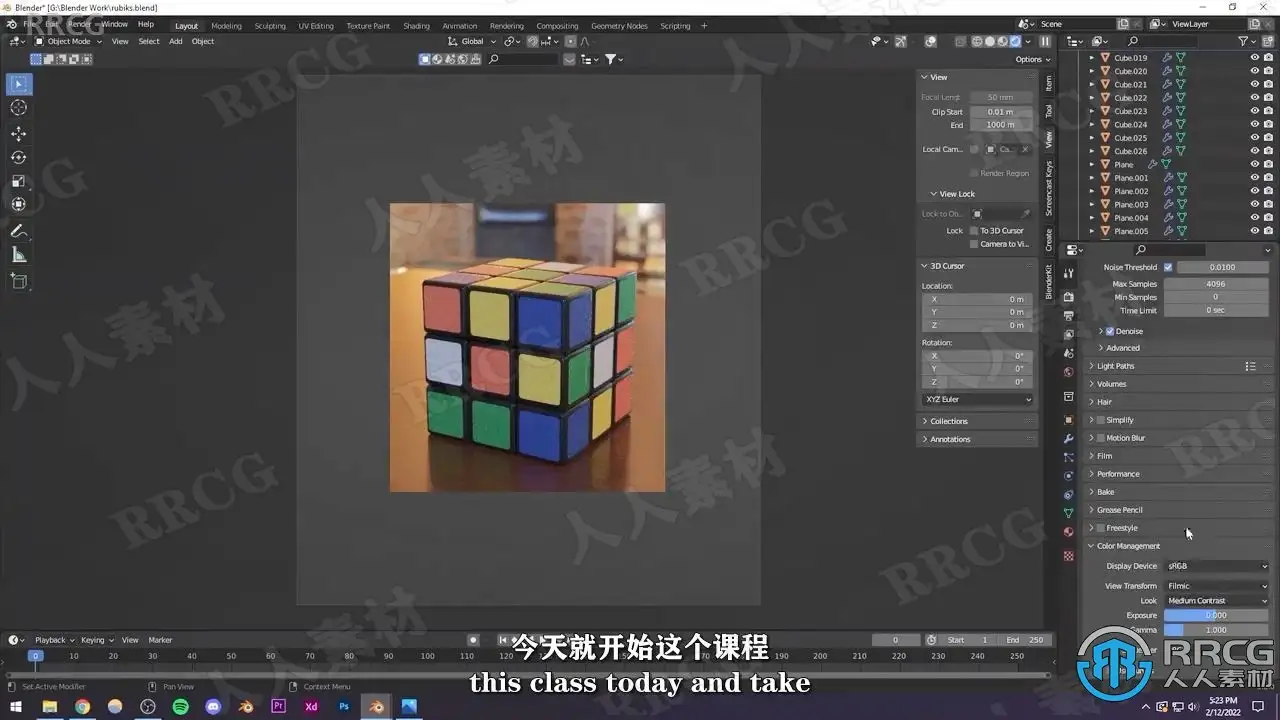1280x720 pixels.
Task: Enable the Freestyle checkbox
Action: tap(1101, 528)
